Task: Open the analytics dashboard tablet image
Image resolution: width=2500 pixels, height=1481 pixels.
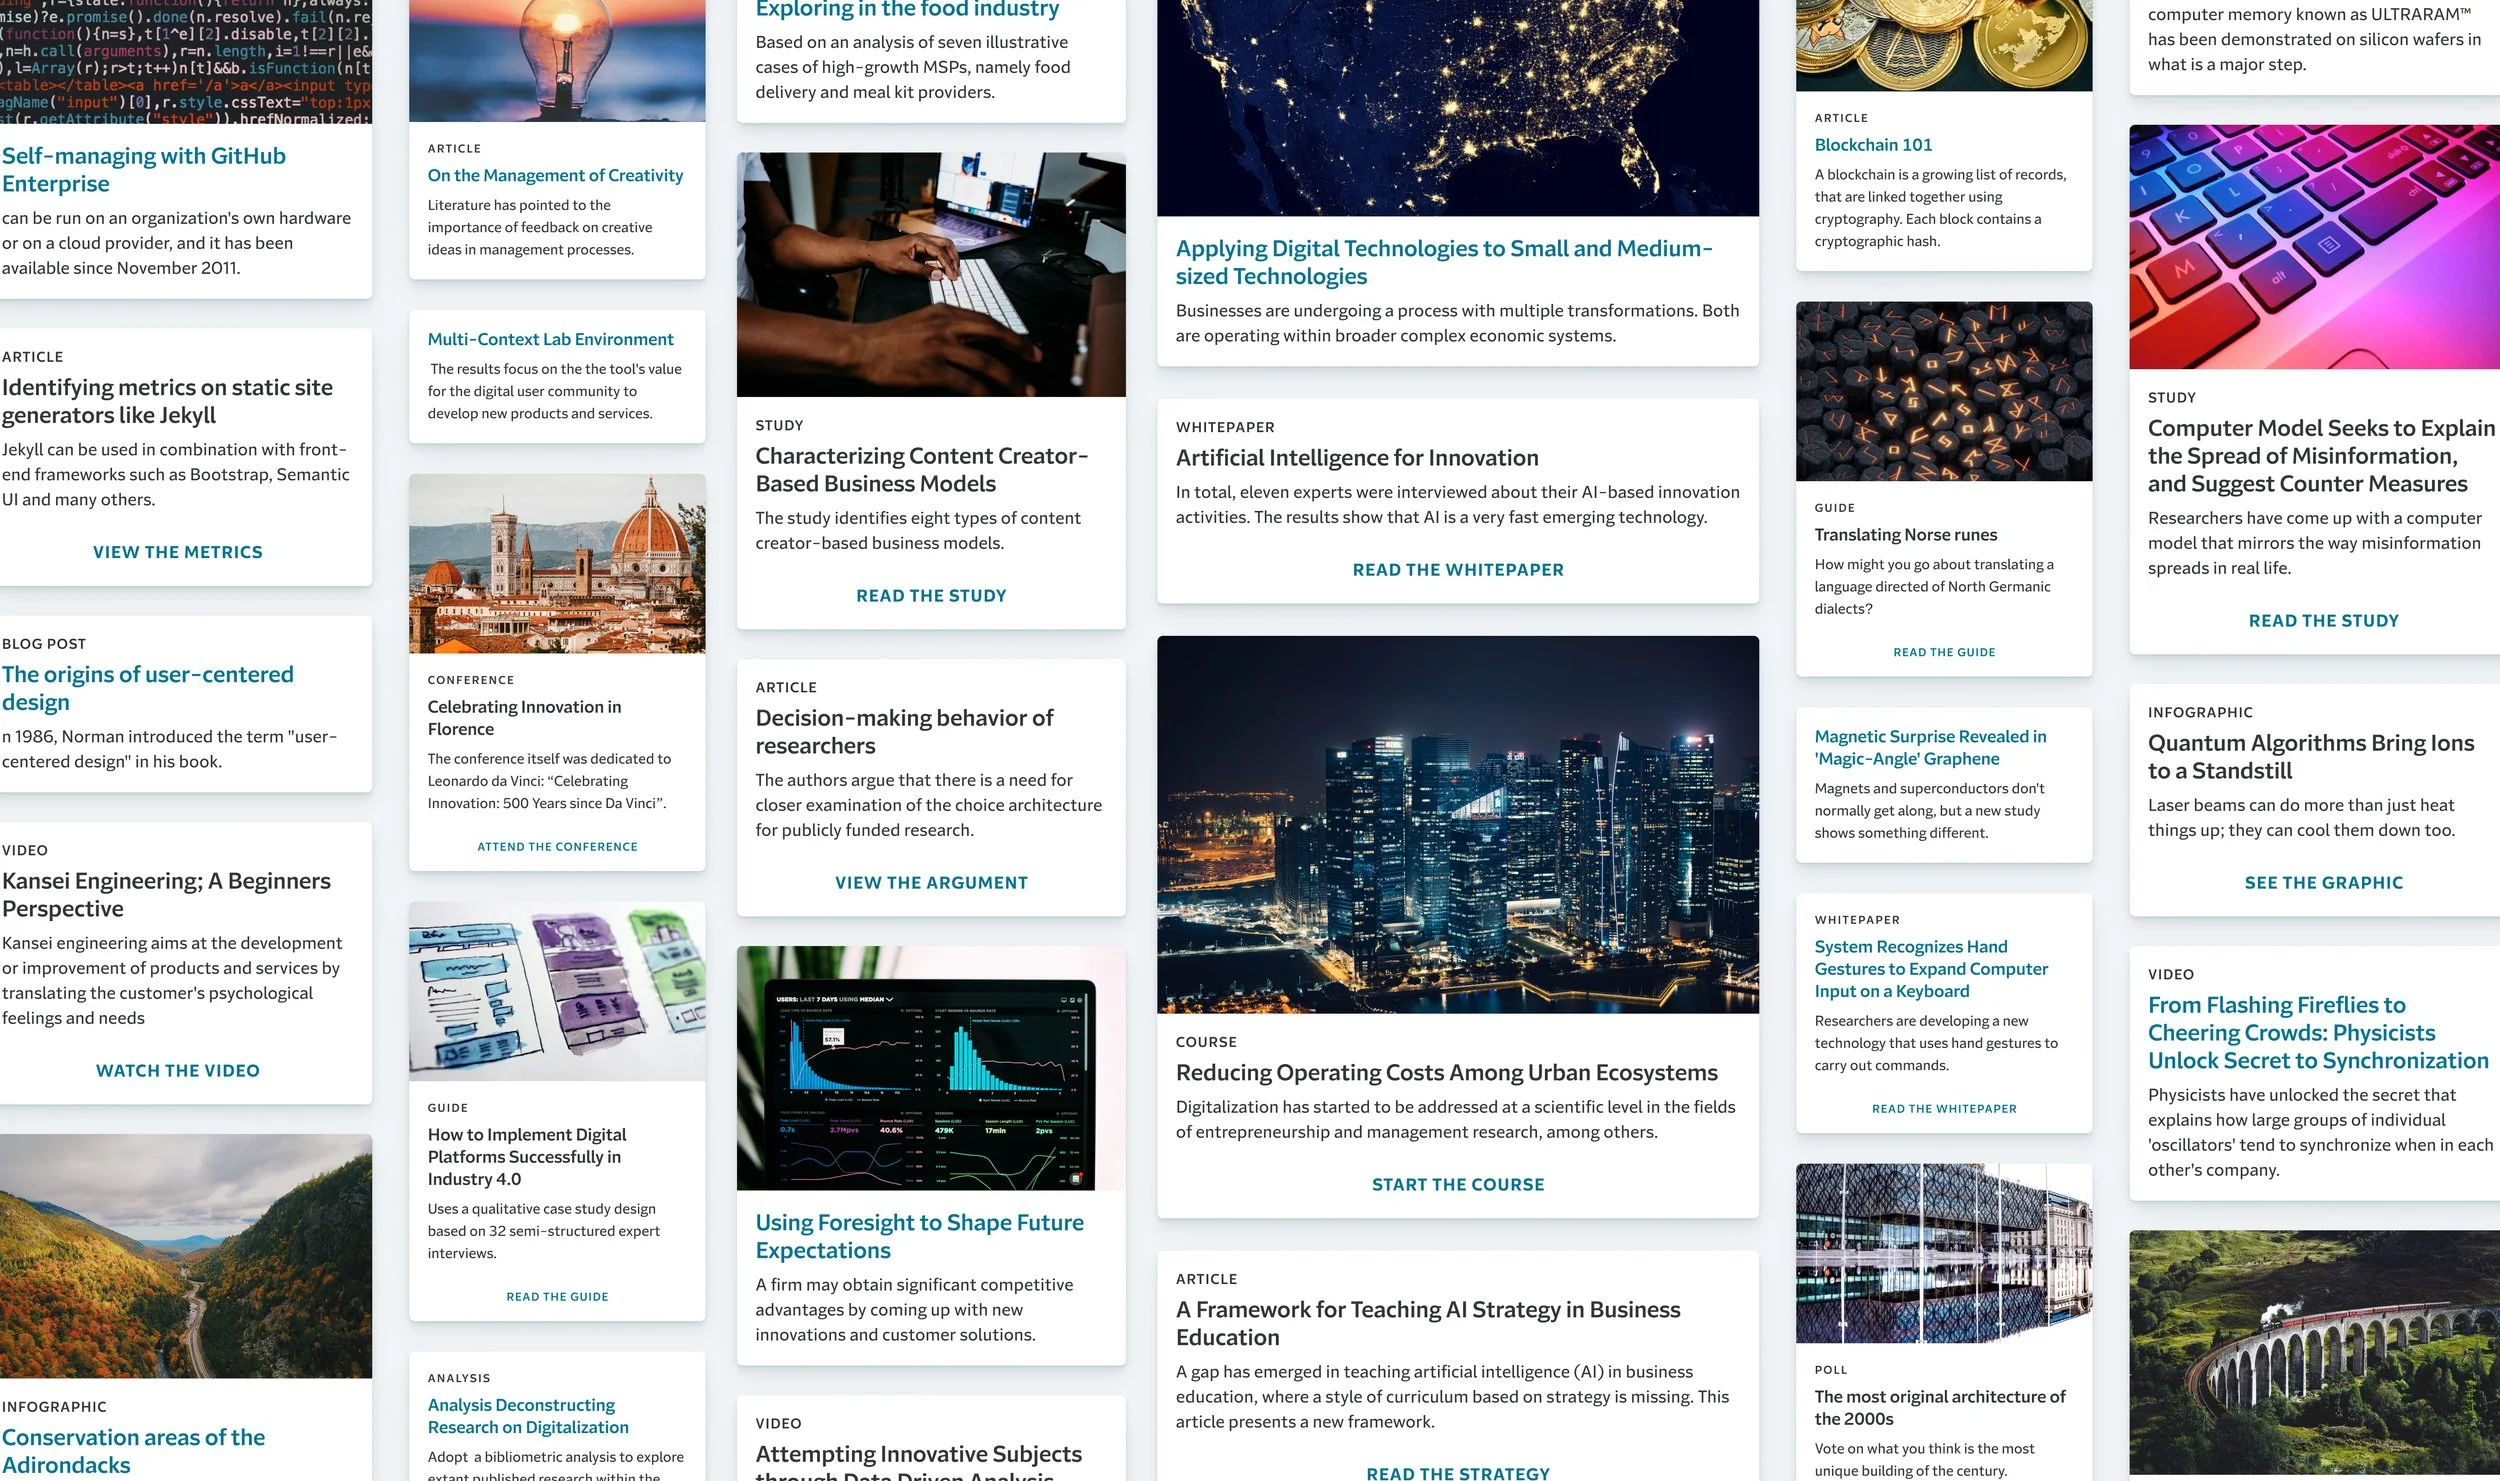Action: tap(930, 1068)
